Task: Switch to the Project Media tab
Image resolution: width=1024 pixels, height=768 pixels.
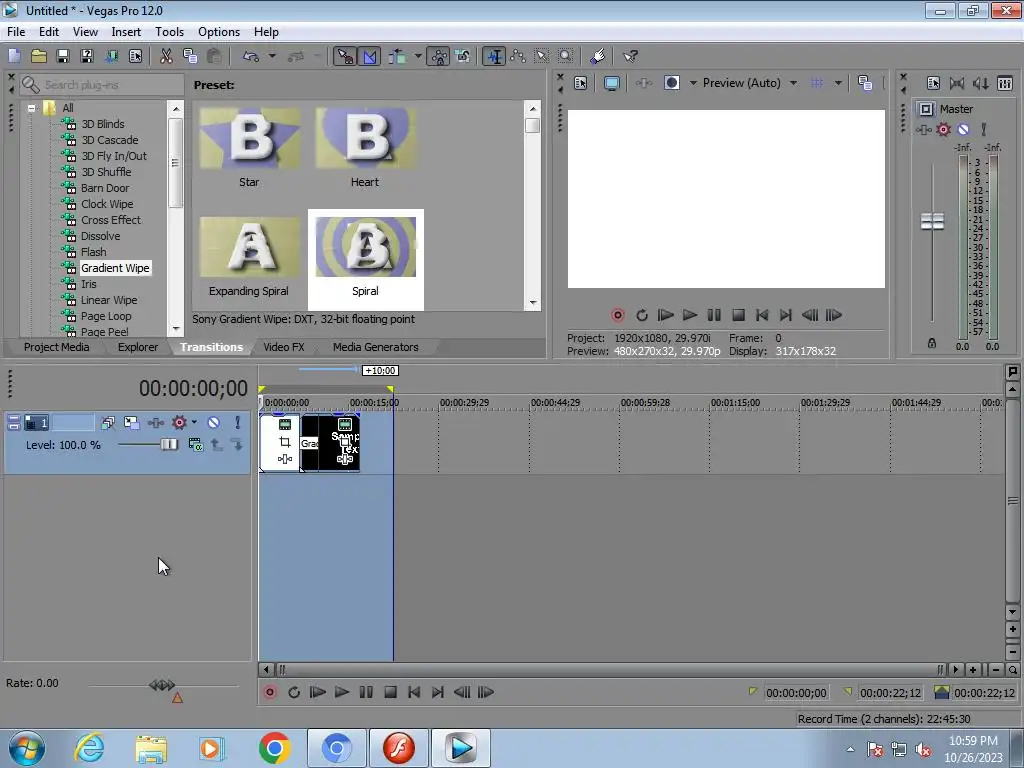Action: coord(56,347)
